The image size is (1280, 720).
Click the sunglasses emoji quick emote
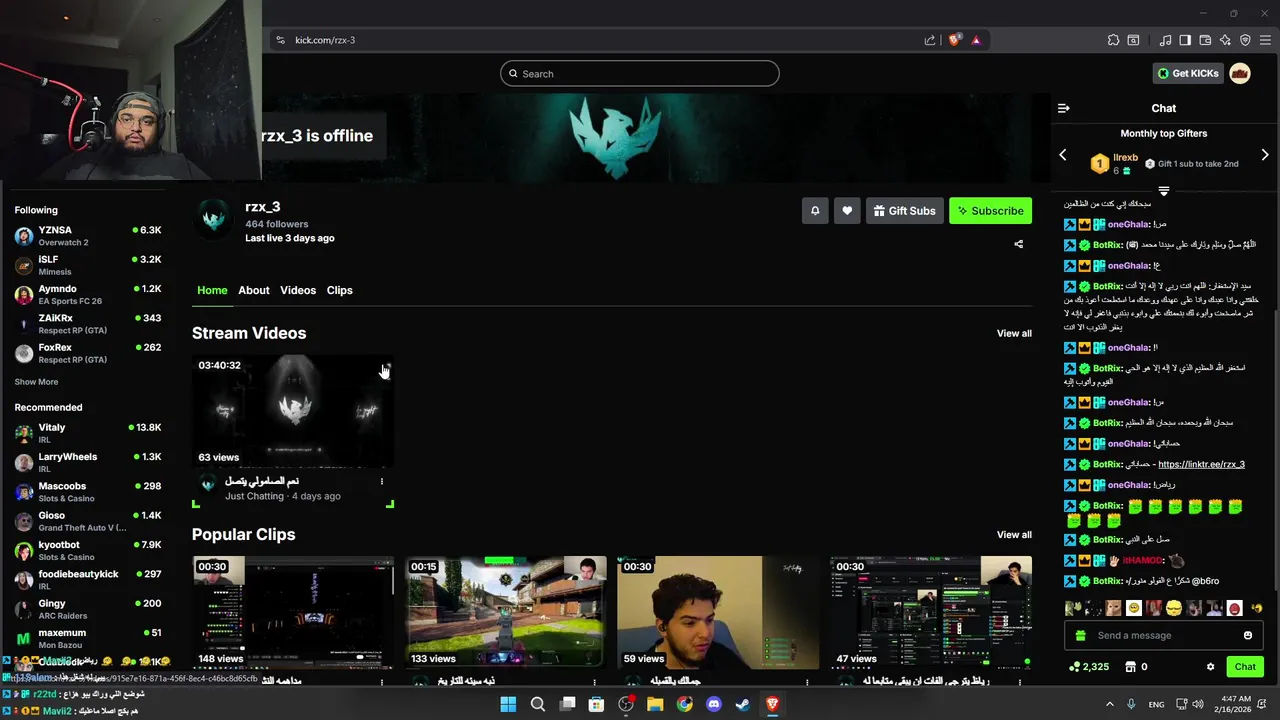1174,608
